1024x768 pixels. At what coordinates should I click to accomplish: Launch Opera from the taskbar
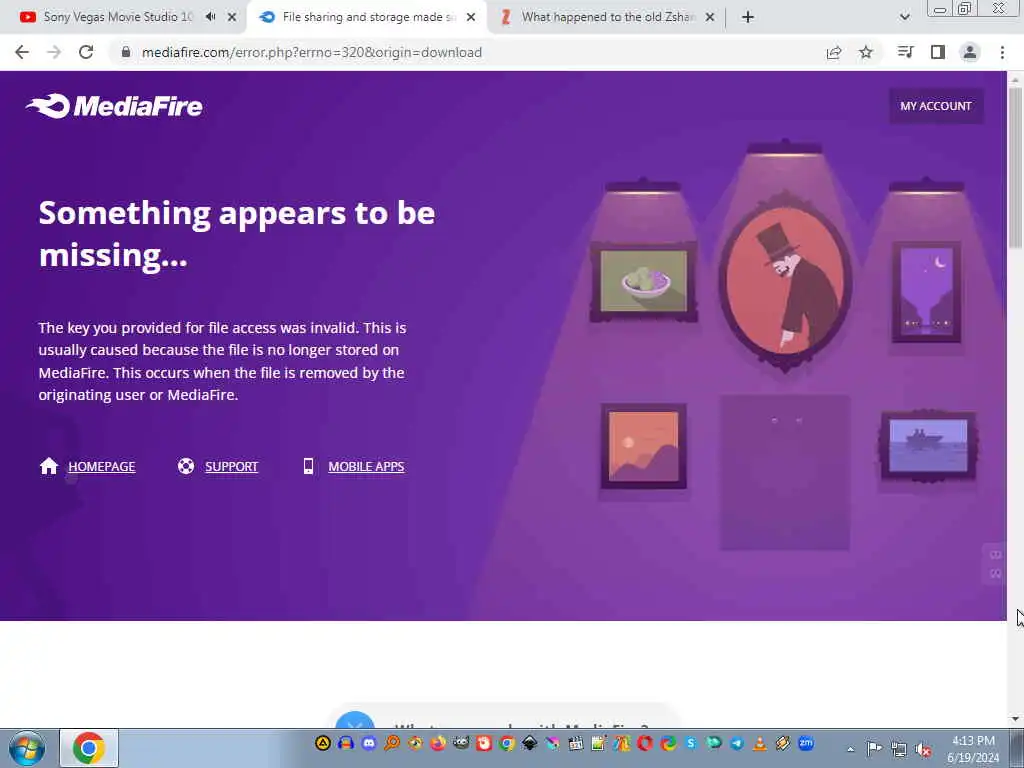click(645, 743)
